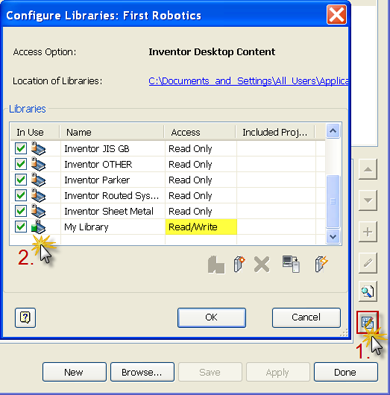Screen dimensions: 390x395
Task: Click the Browse... button
Action: [142, 372]
